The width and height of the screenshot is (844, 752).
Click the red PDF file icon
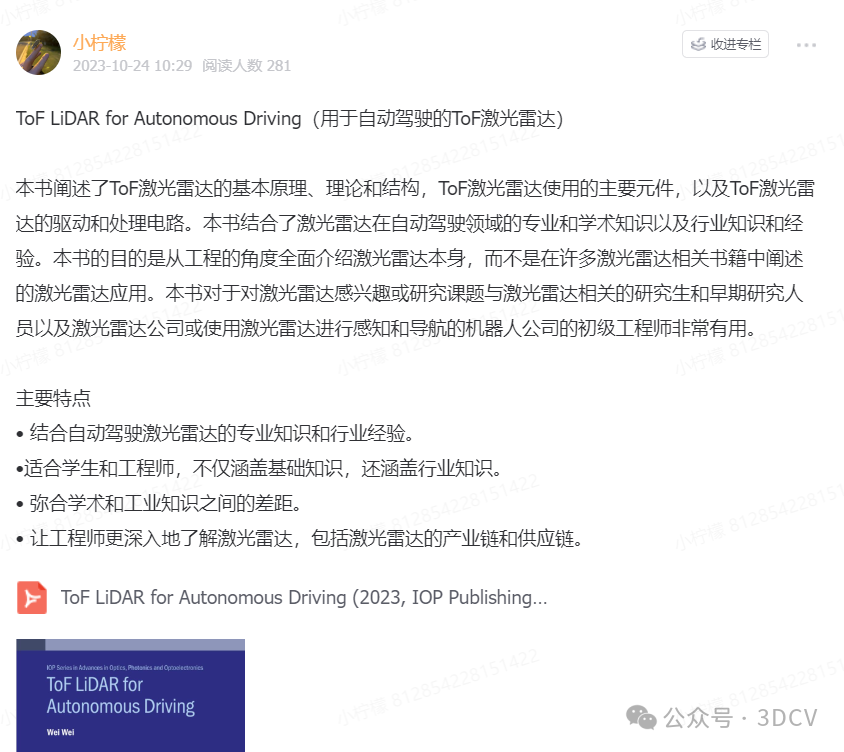(32, 598)
